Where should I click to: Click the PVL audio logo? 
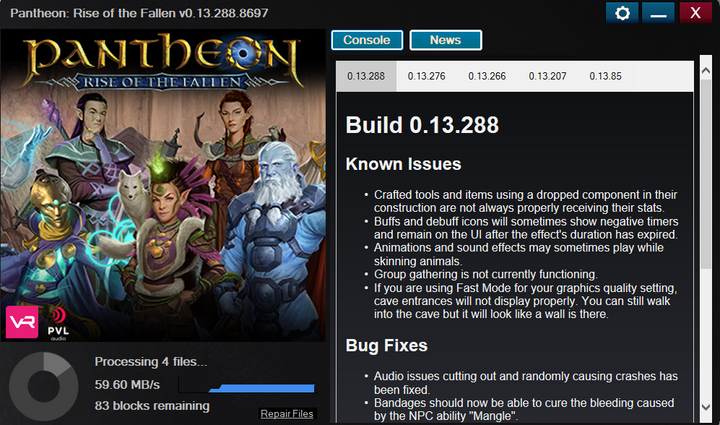click(58, 324)
